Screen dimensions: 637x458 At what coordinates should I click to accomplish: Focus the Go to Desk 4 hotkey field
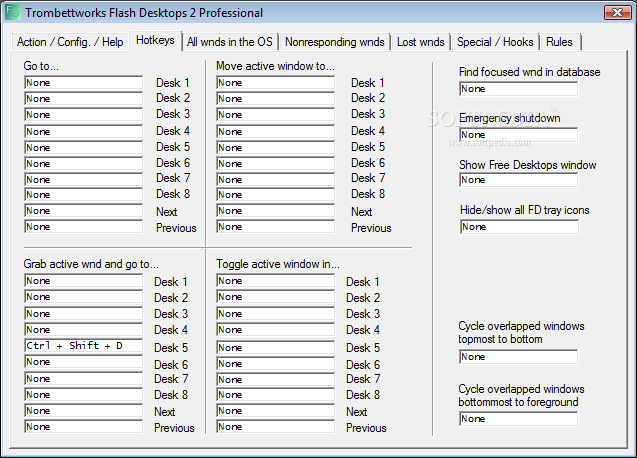84,132
